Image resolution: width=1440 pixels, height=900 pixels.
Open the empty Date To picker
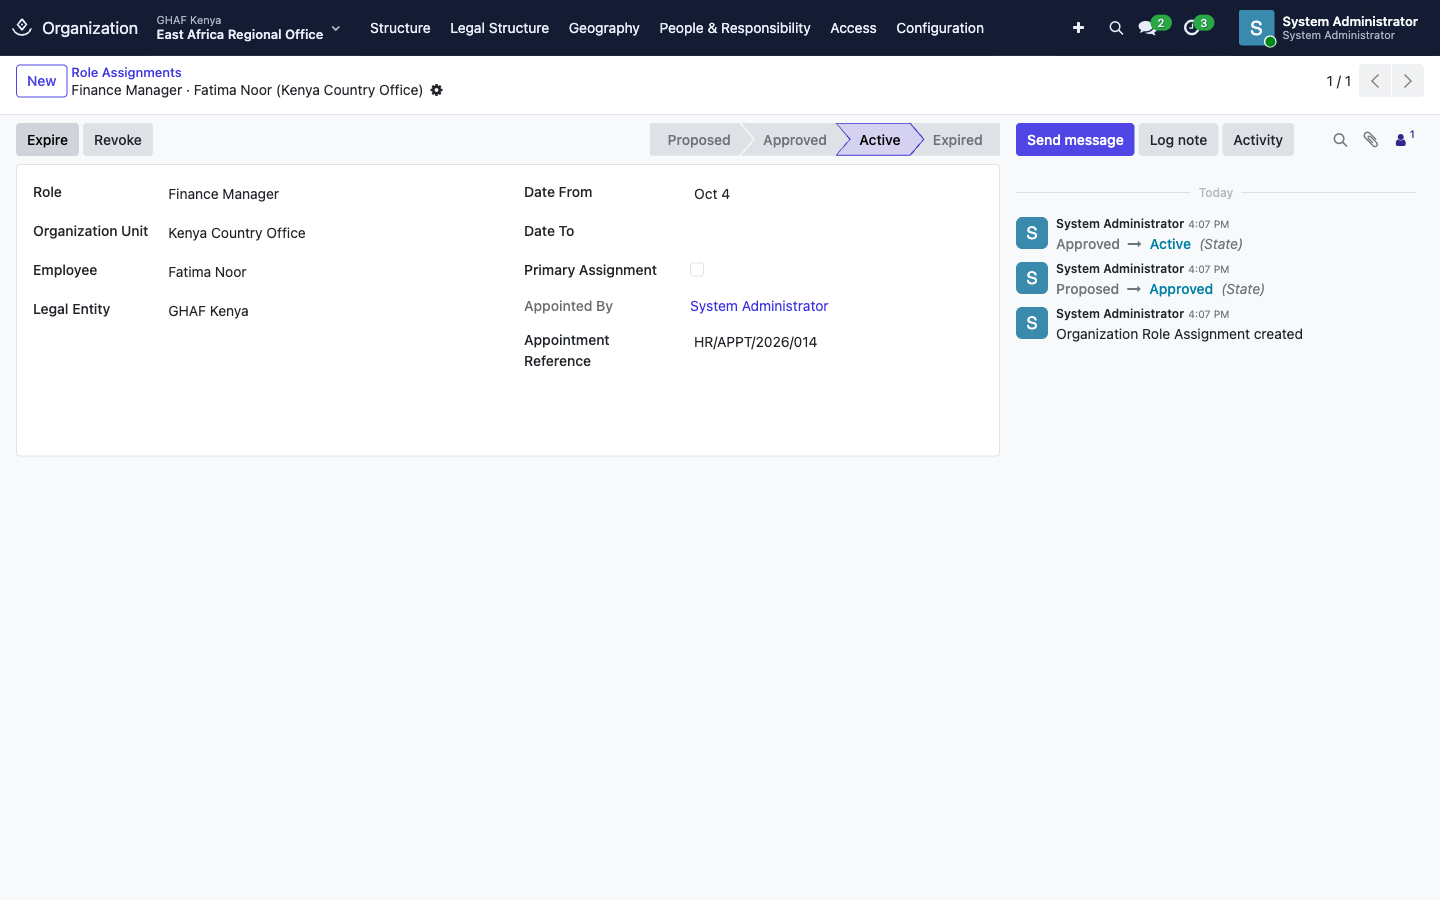(836, 233)
